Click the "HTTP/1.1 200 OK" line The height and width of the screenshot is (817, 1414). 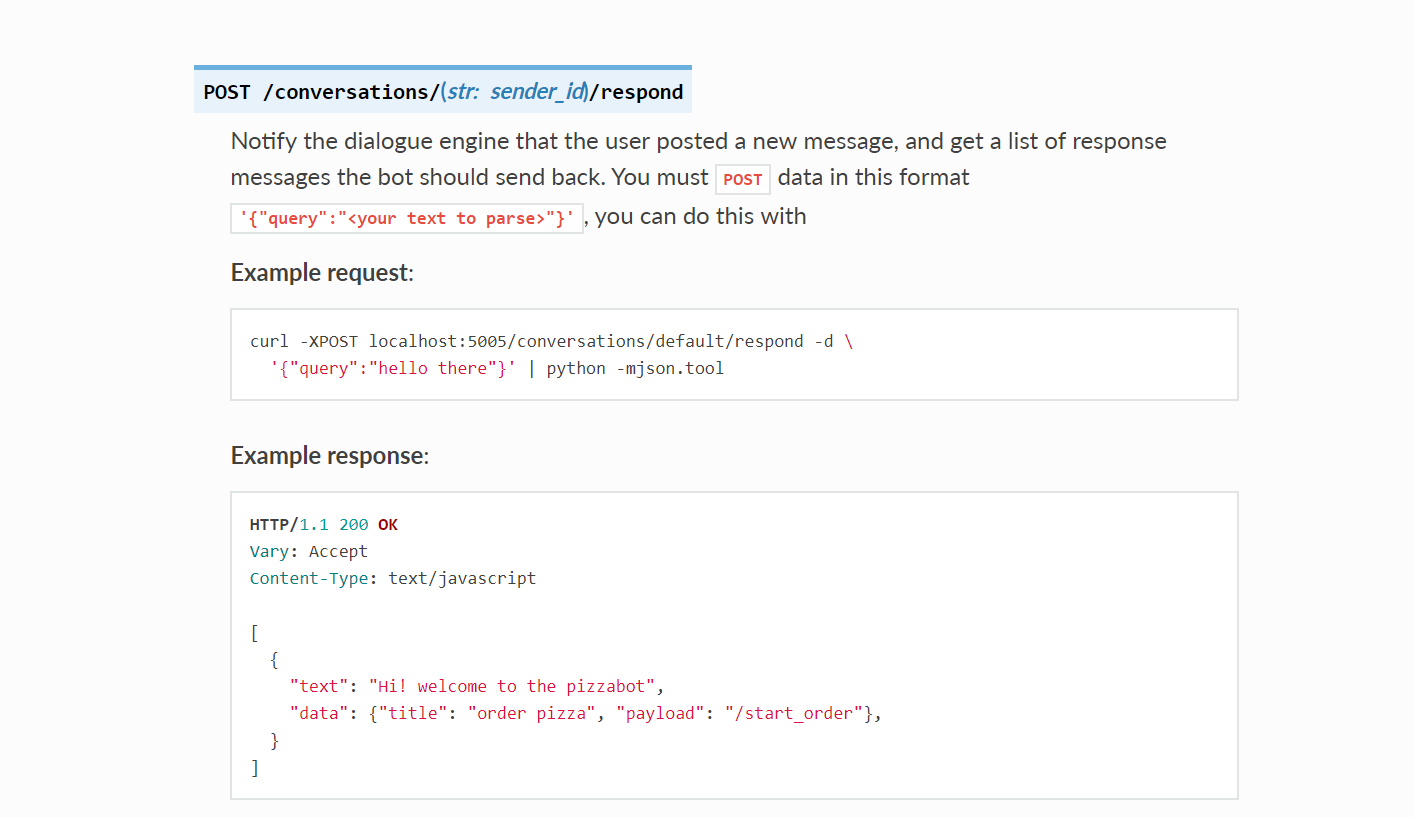coord(324,525)
